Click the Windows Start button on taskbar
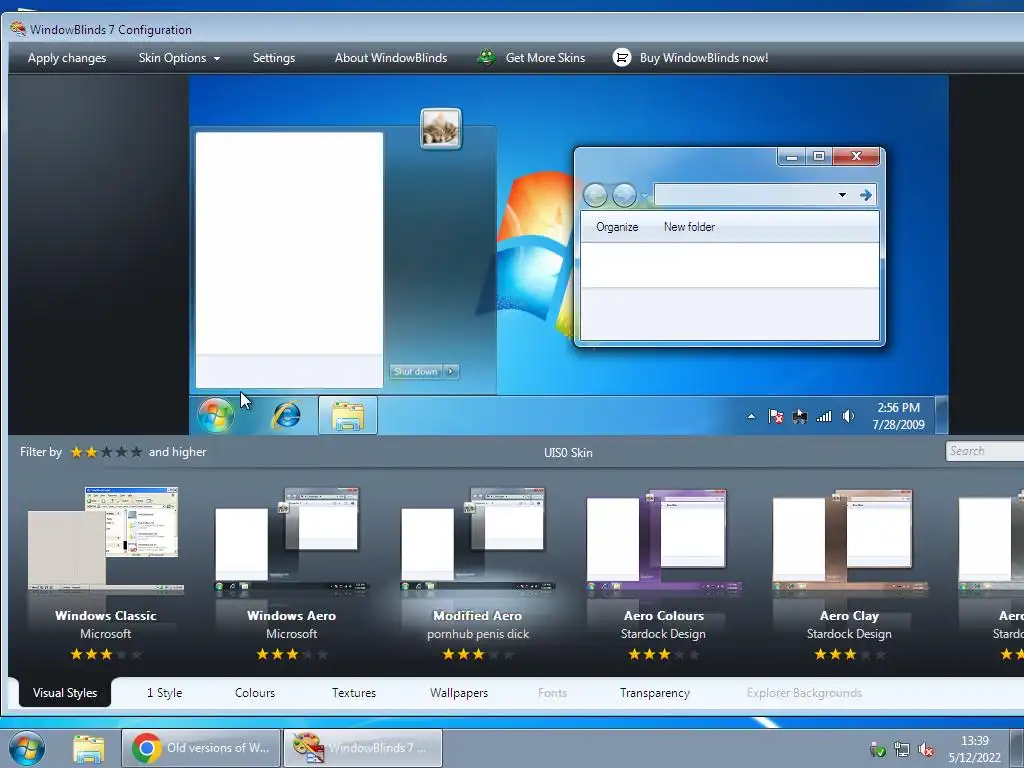The width and height of the screenshot is (1024, 768). point(27,748)
